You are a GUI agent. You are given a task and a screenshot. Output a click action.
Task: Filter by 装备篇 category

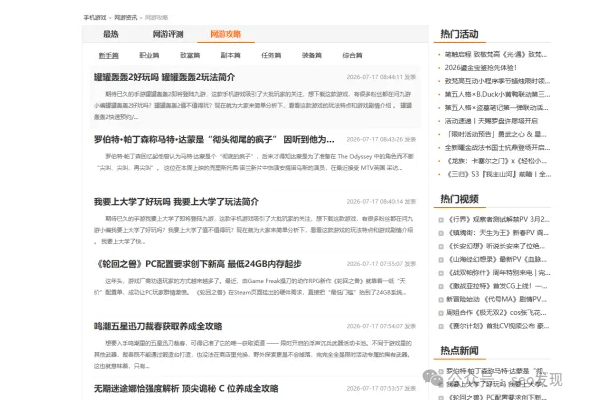point(312,55)
